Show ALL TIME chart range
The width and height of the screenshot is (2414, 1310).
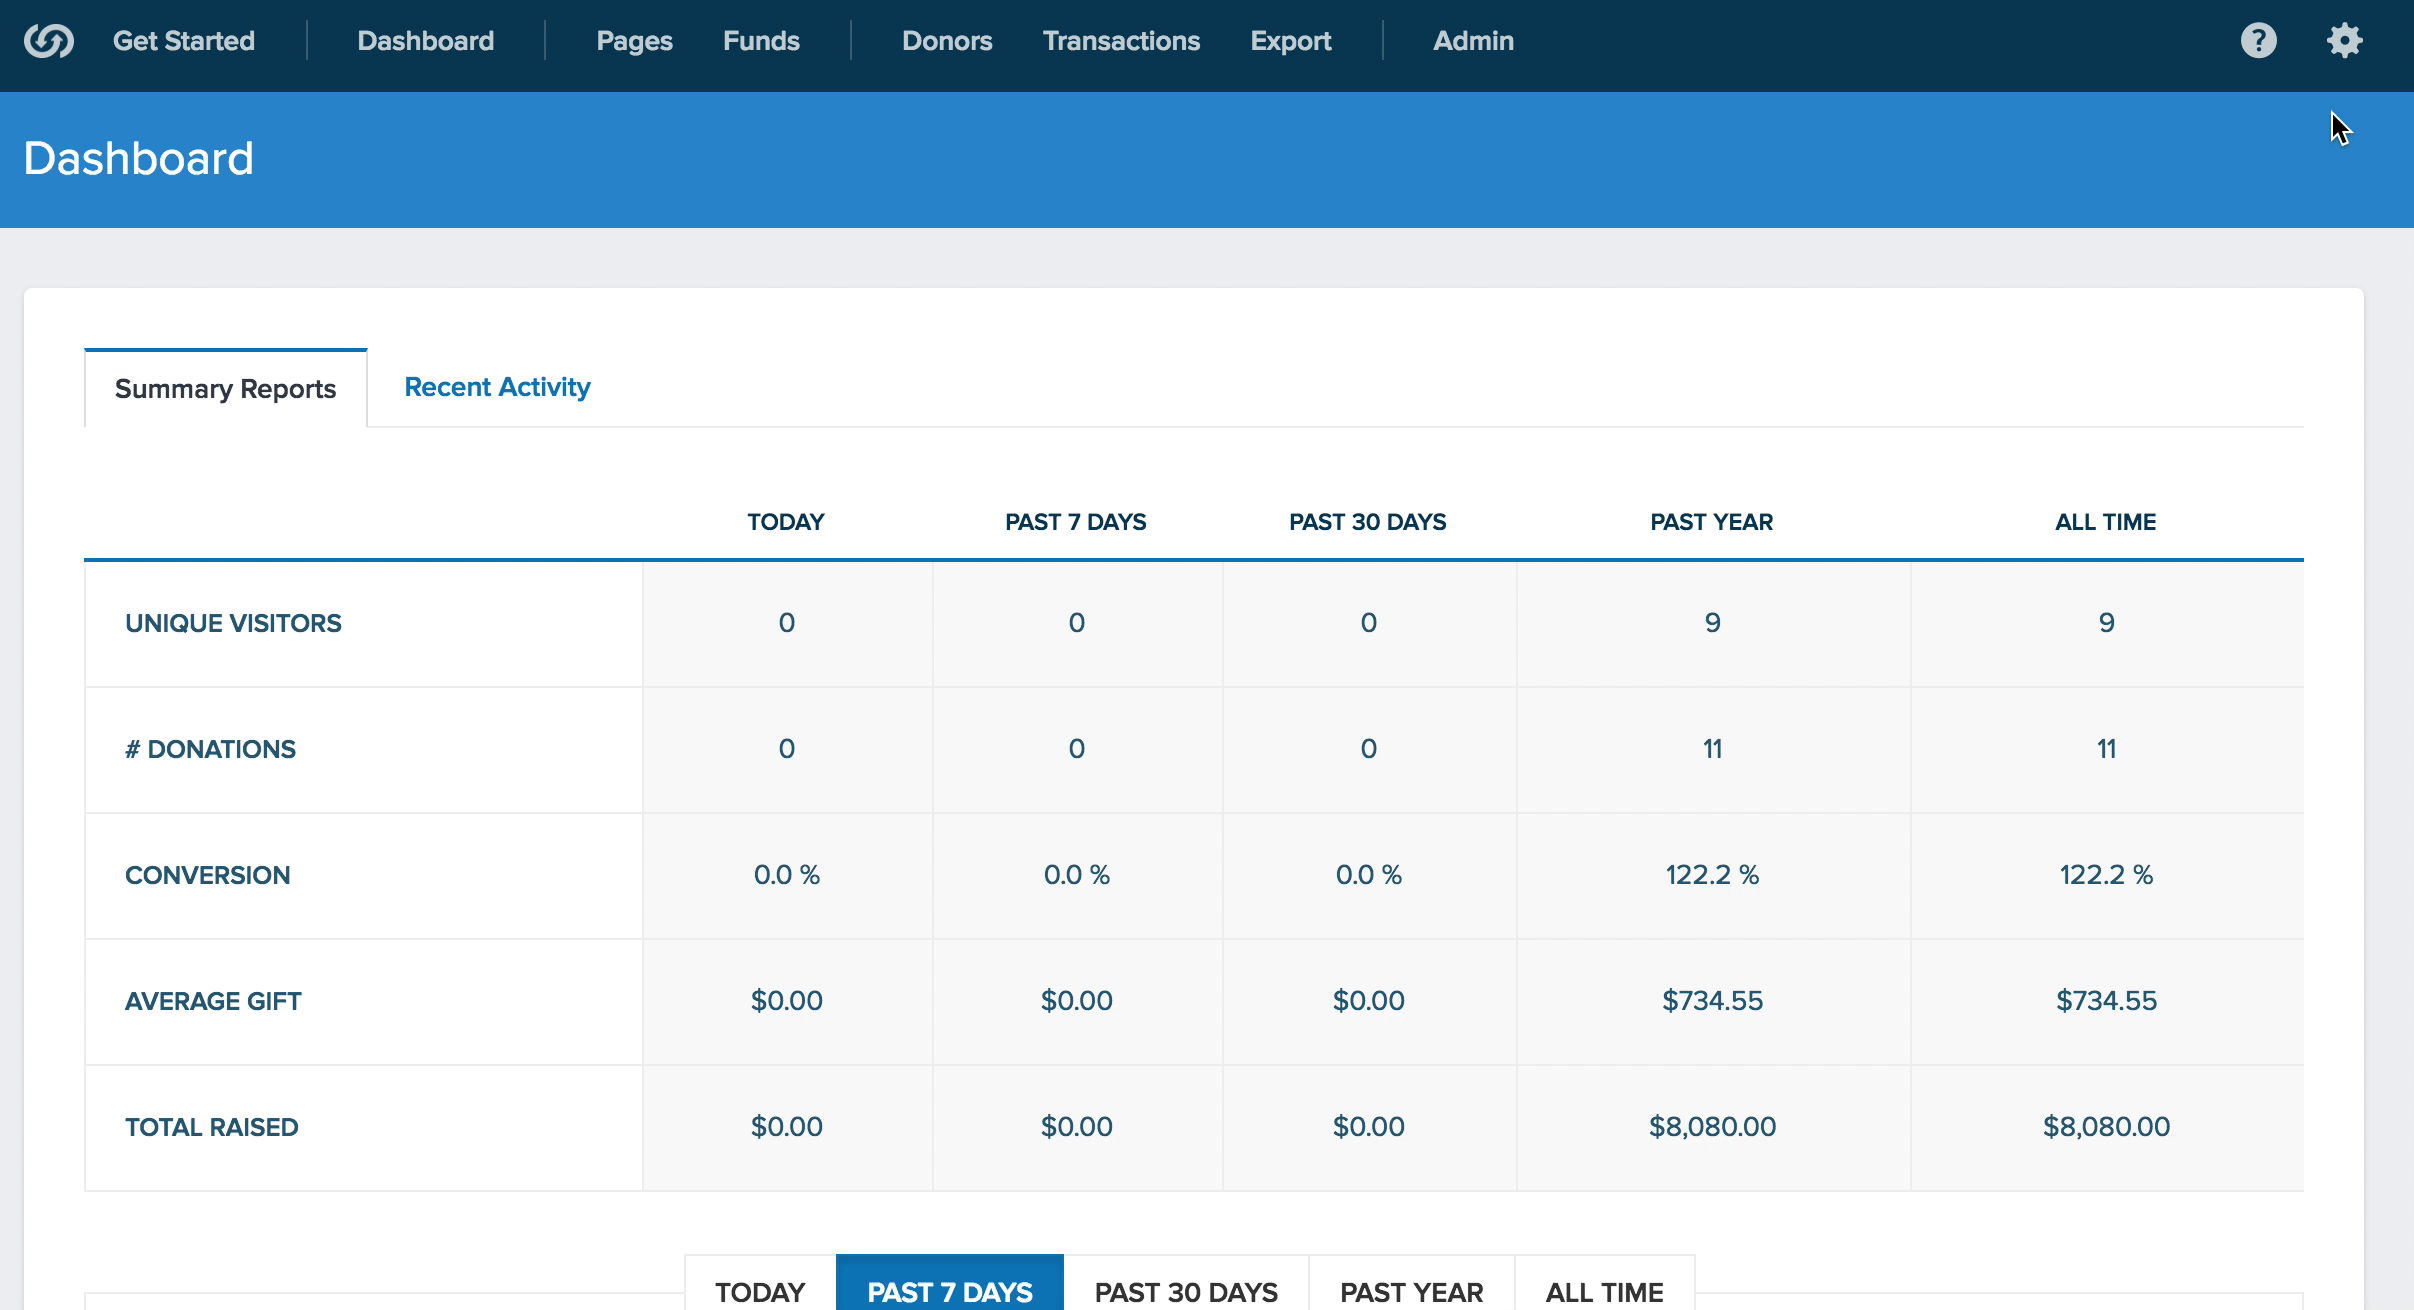point(1604,1290)
